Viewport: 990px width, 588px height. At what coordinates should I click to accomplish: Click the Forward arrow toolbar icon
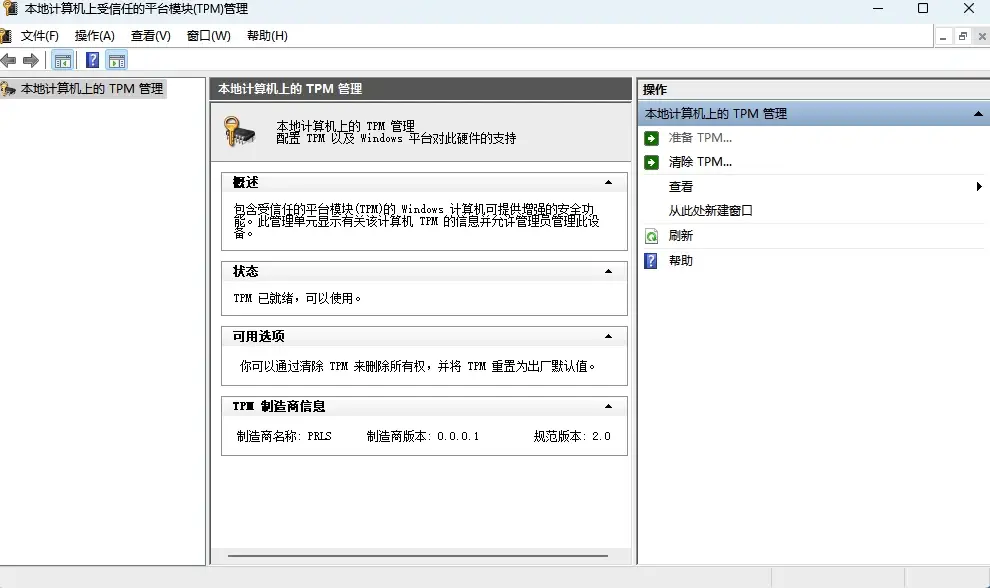tap(30, 61)
